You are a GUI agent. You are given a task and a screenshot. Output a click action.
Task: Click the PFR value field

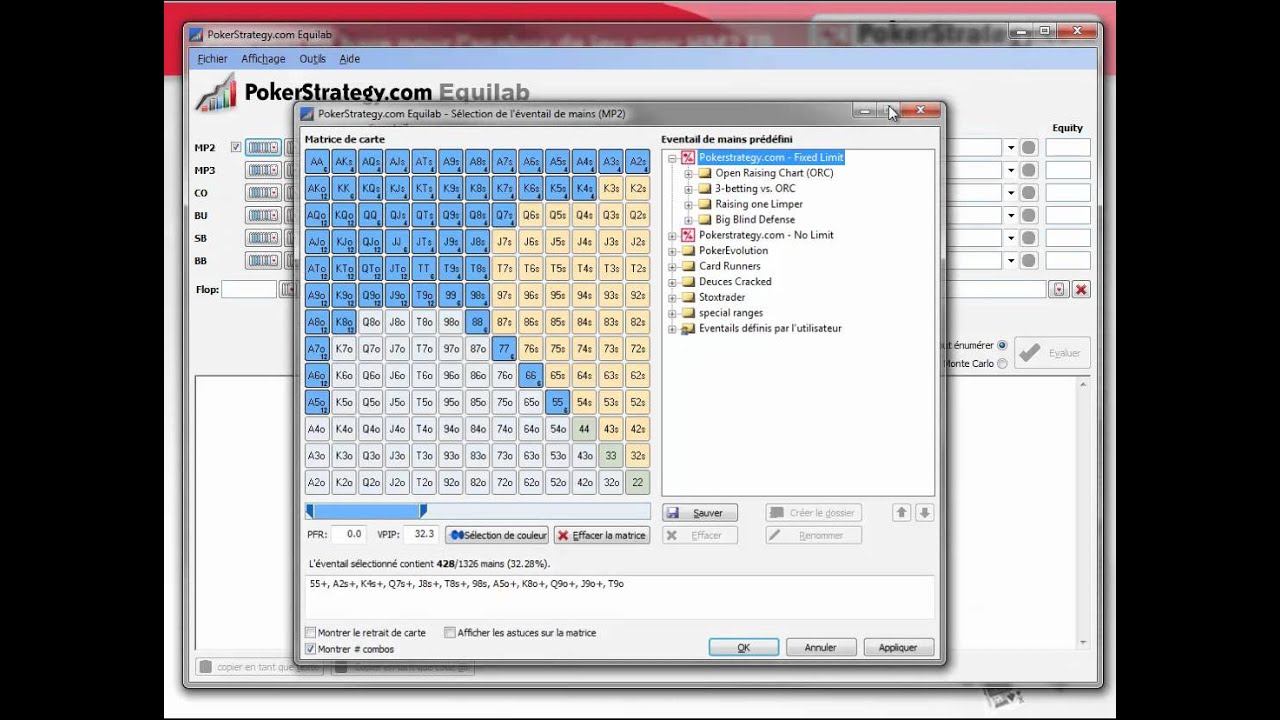[x=347, y=535]
